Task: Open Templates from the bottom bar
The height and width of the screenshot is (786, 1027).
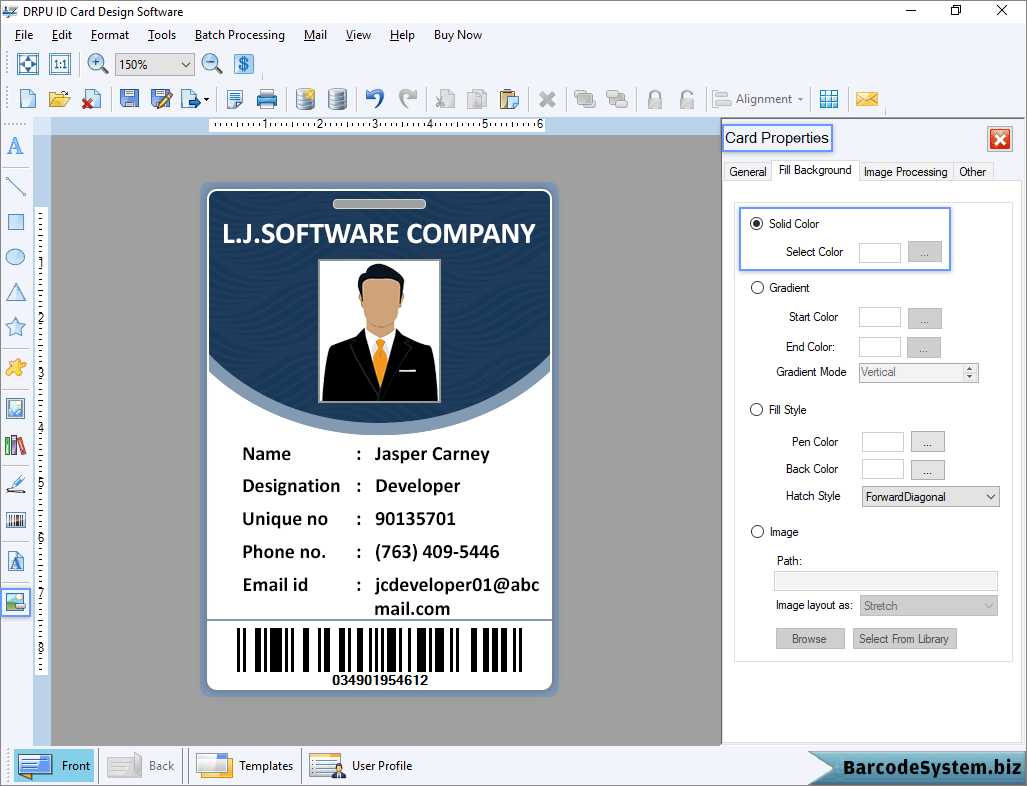Action: [x=245, y=766]
